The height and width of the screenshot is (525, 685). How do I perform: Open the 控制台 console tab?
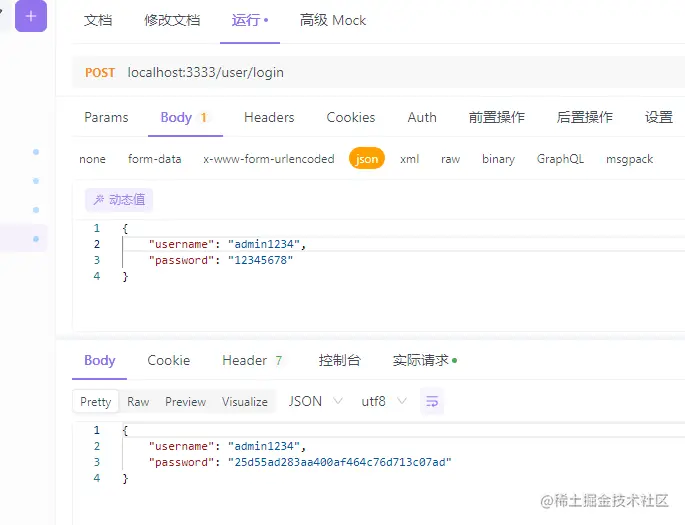339,361
